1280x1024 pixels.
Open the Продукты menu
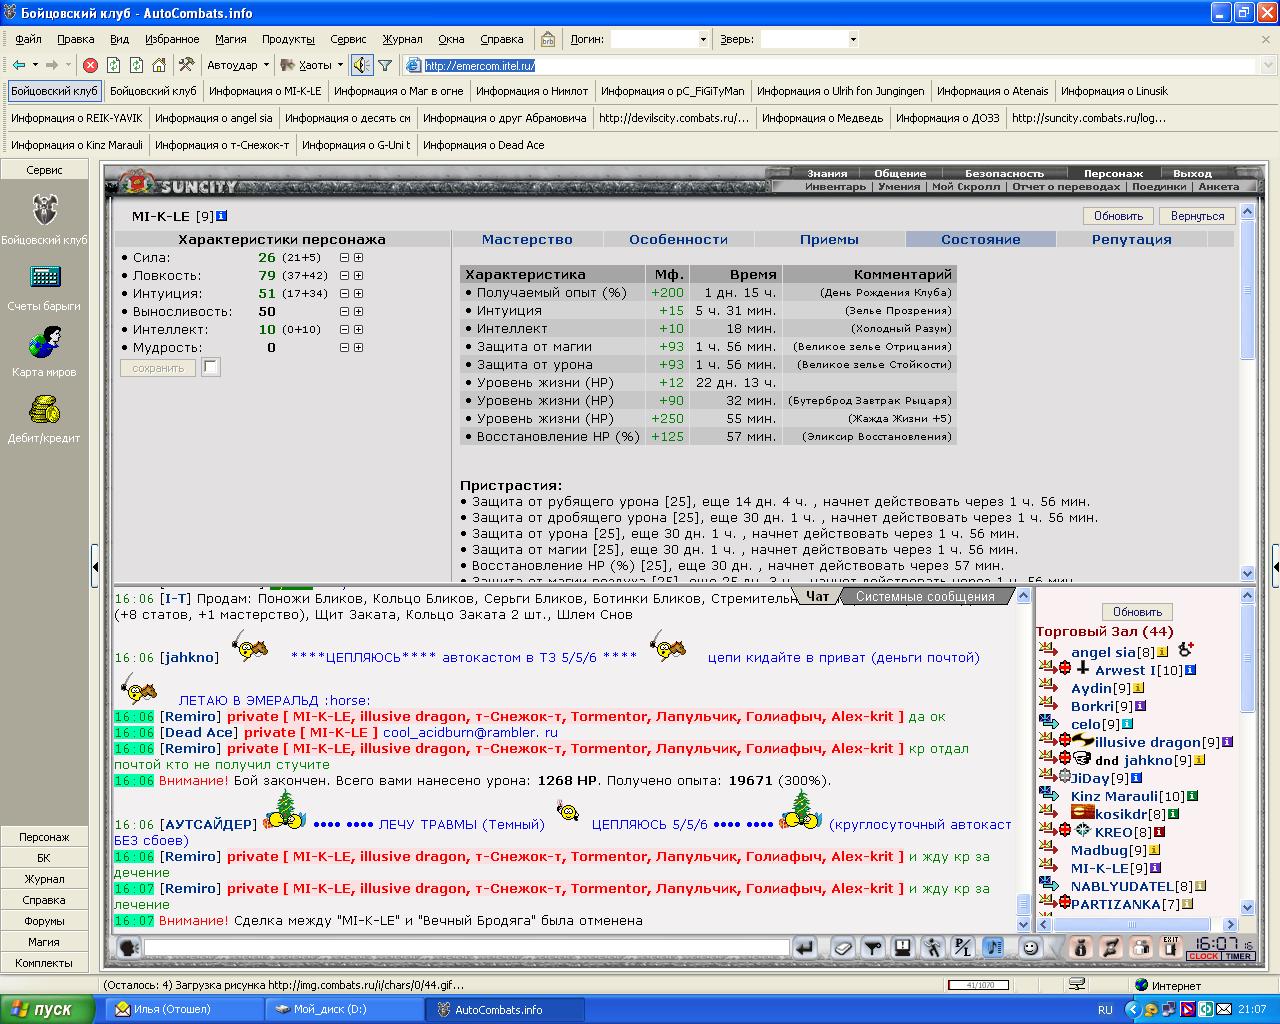[x=288, y=39]
